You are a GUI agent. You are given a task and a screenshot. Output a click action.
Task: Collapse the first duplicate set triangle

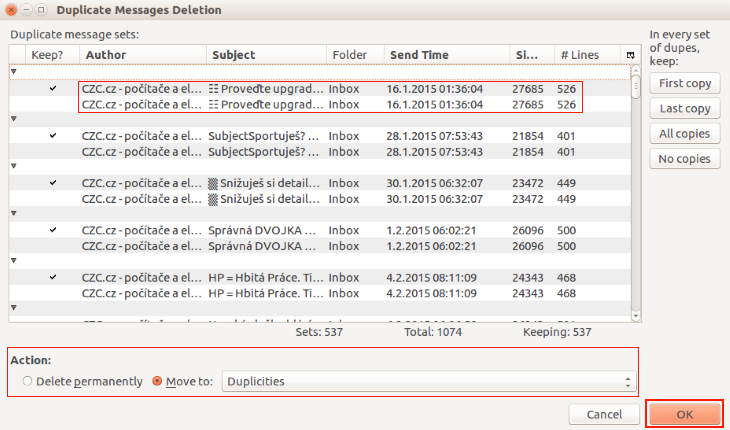[14, 72]
